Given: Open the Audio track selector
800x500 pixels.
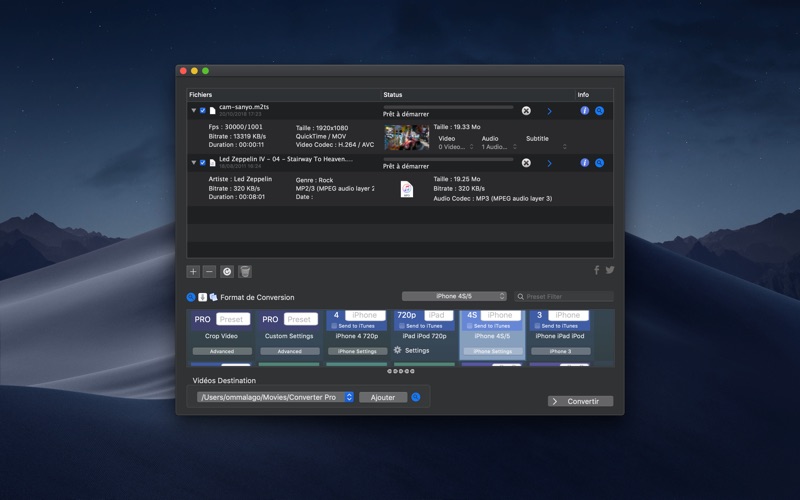Looking at the screenshot, I should click(499, 147).
